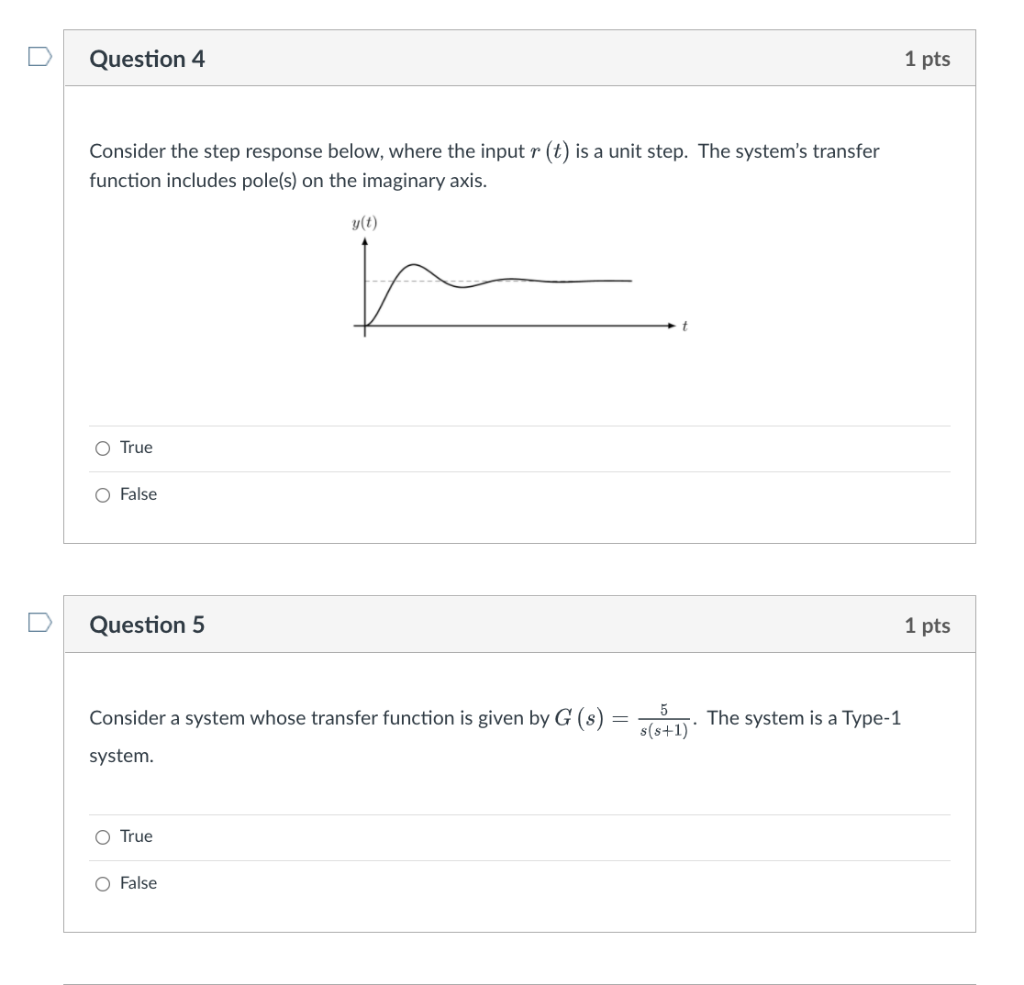
Task: Flag Question 5 for review
Action: click(40, 622)
